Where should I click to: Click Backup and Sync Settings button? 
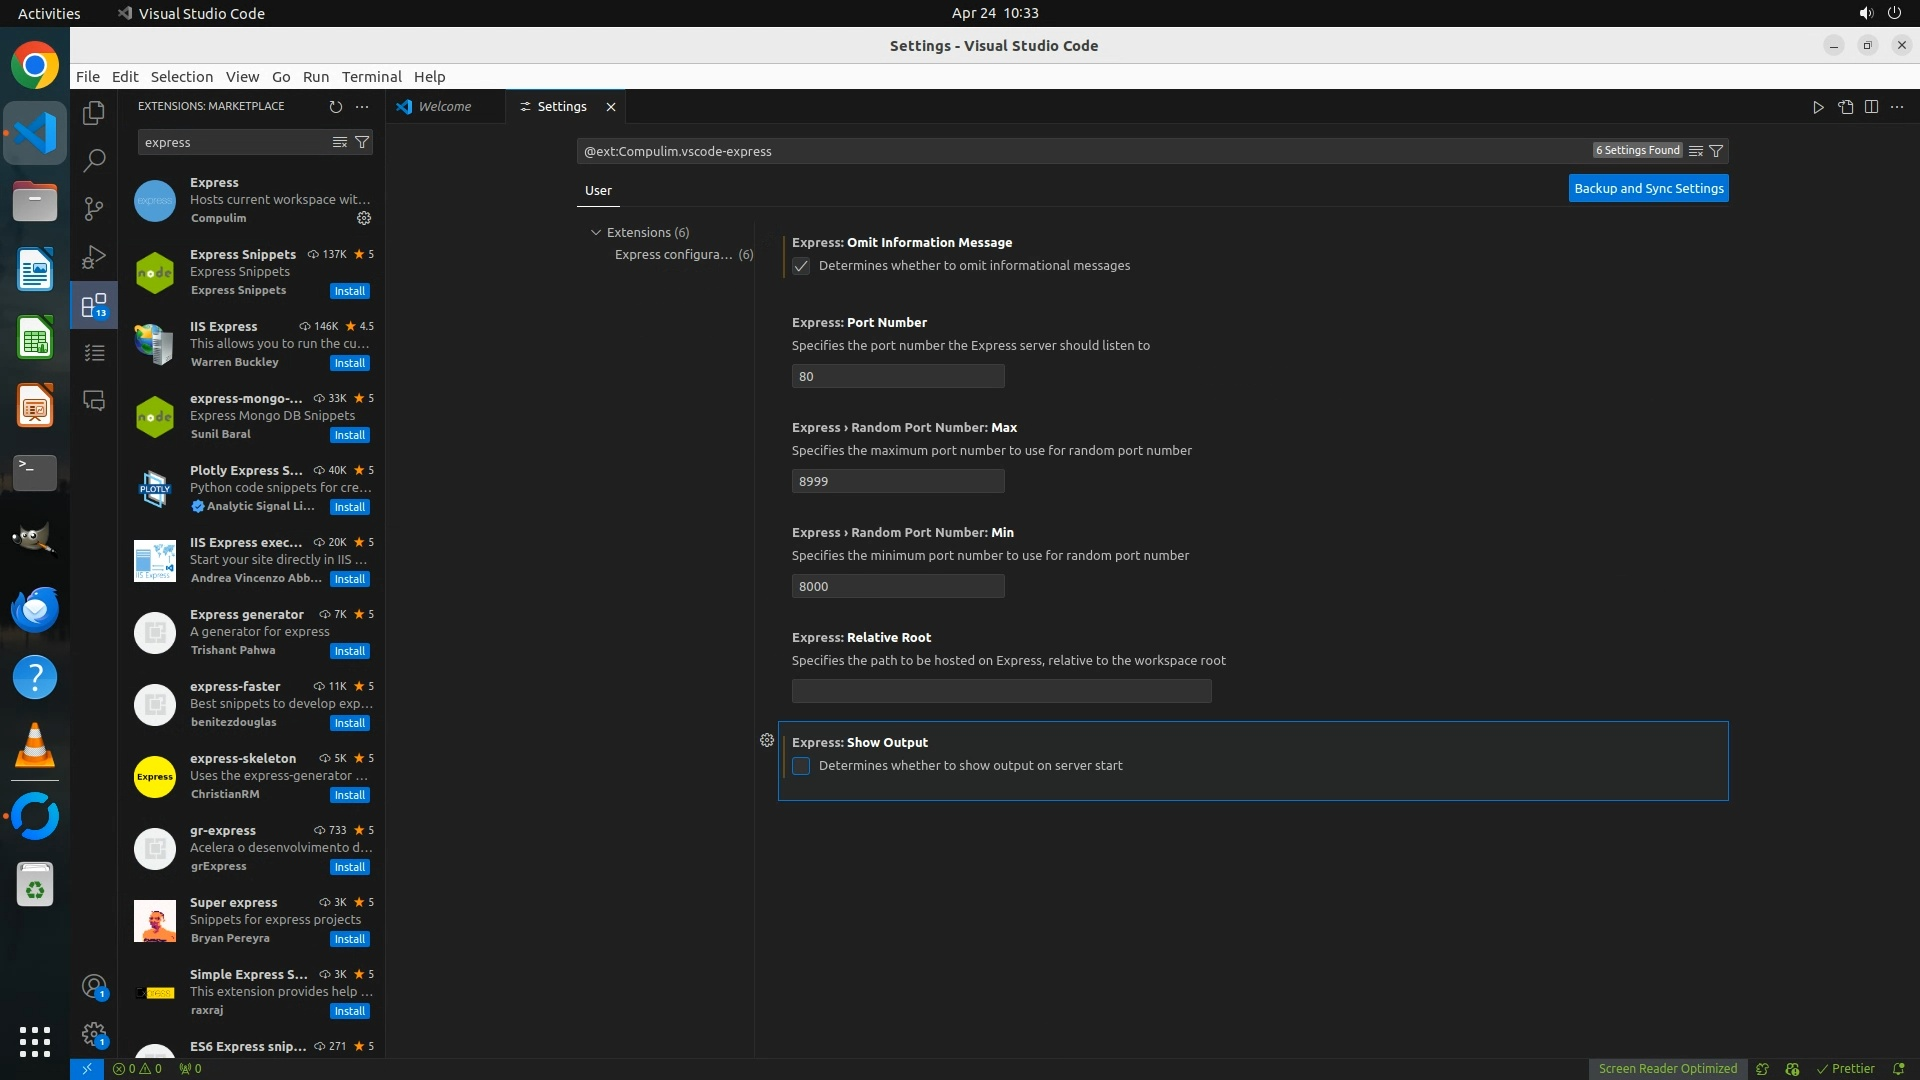pyautogui.click(x=1648, y=188)
